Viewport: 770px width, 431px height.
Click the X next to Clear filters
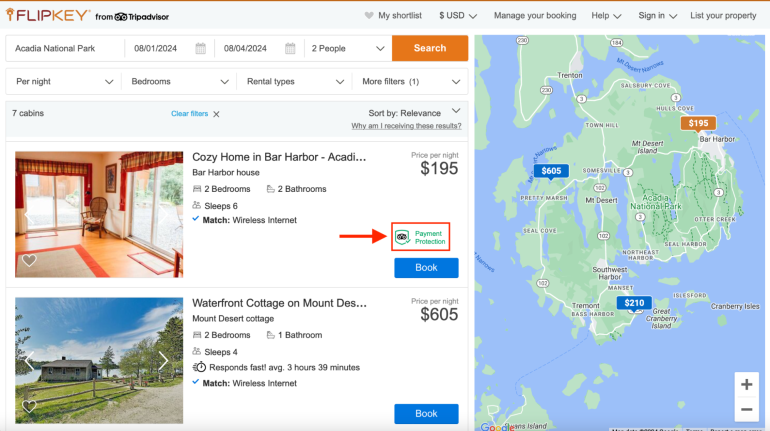[x=216, y=114]
